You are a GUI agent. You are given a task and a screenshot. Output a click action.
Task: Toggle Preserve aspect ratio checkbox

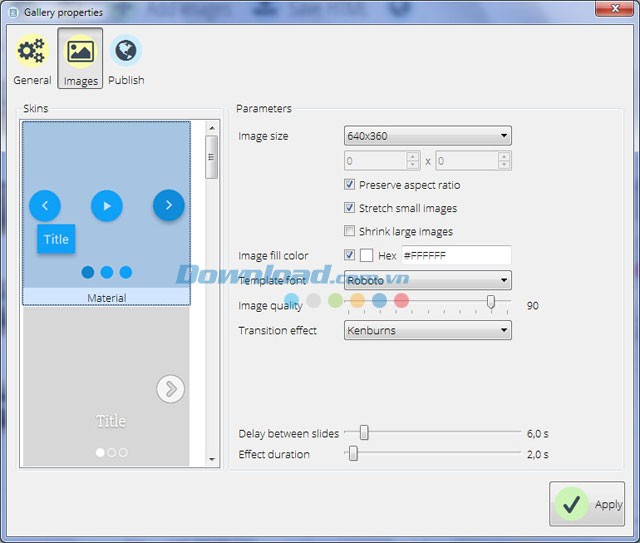pyautogui.click(x=350, y=185)
